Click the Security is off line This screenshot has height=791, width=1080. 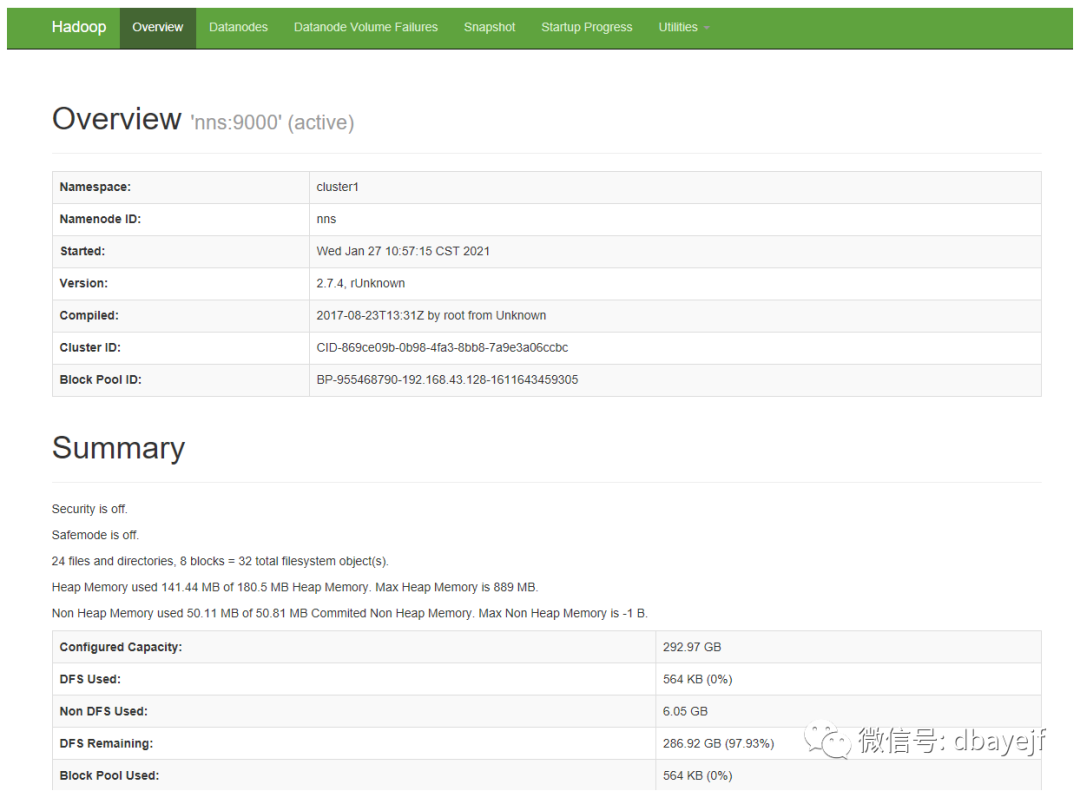[90, 509]
